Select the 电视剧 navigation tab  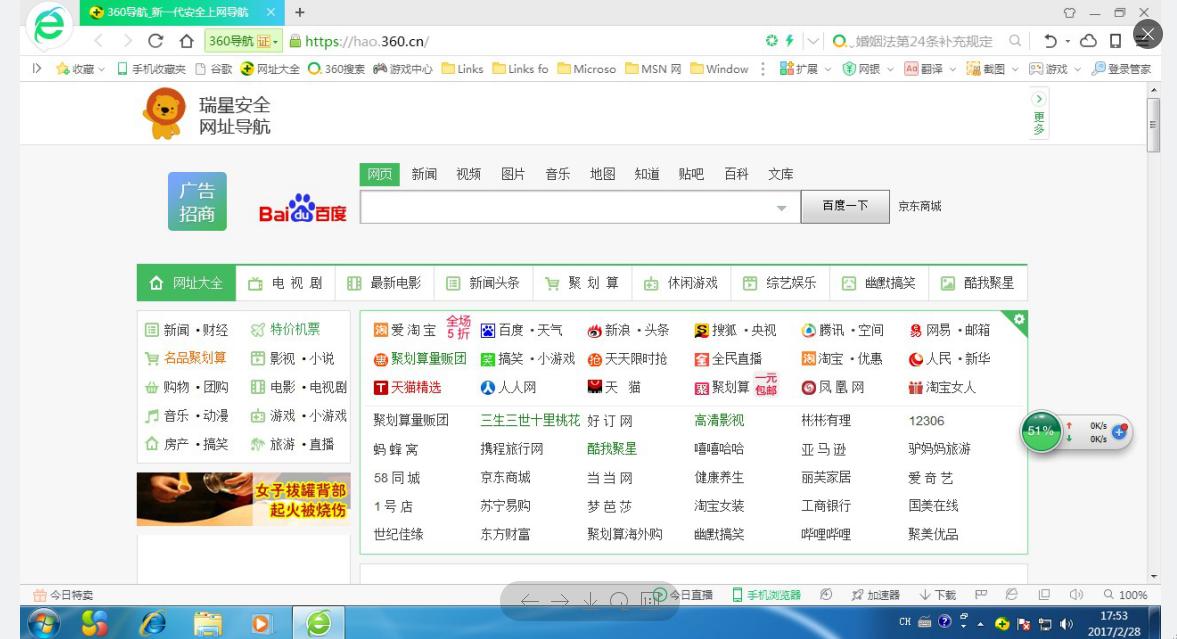tap(295, 282)
